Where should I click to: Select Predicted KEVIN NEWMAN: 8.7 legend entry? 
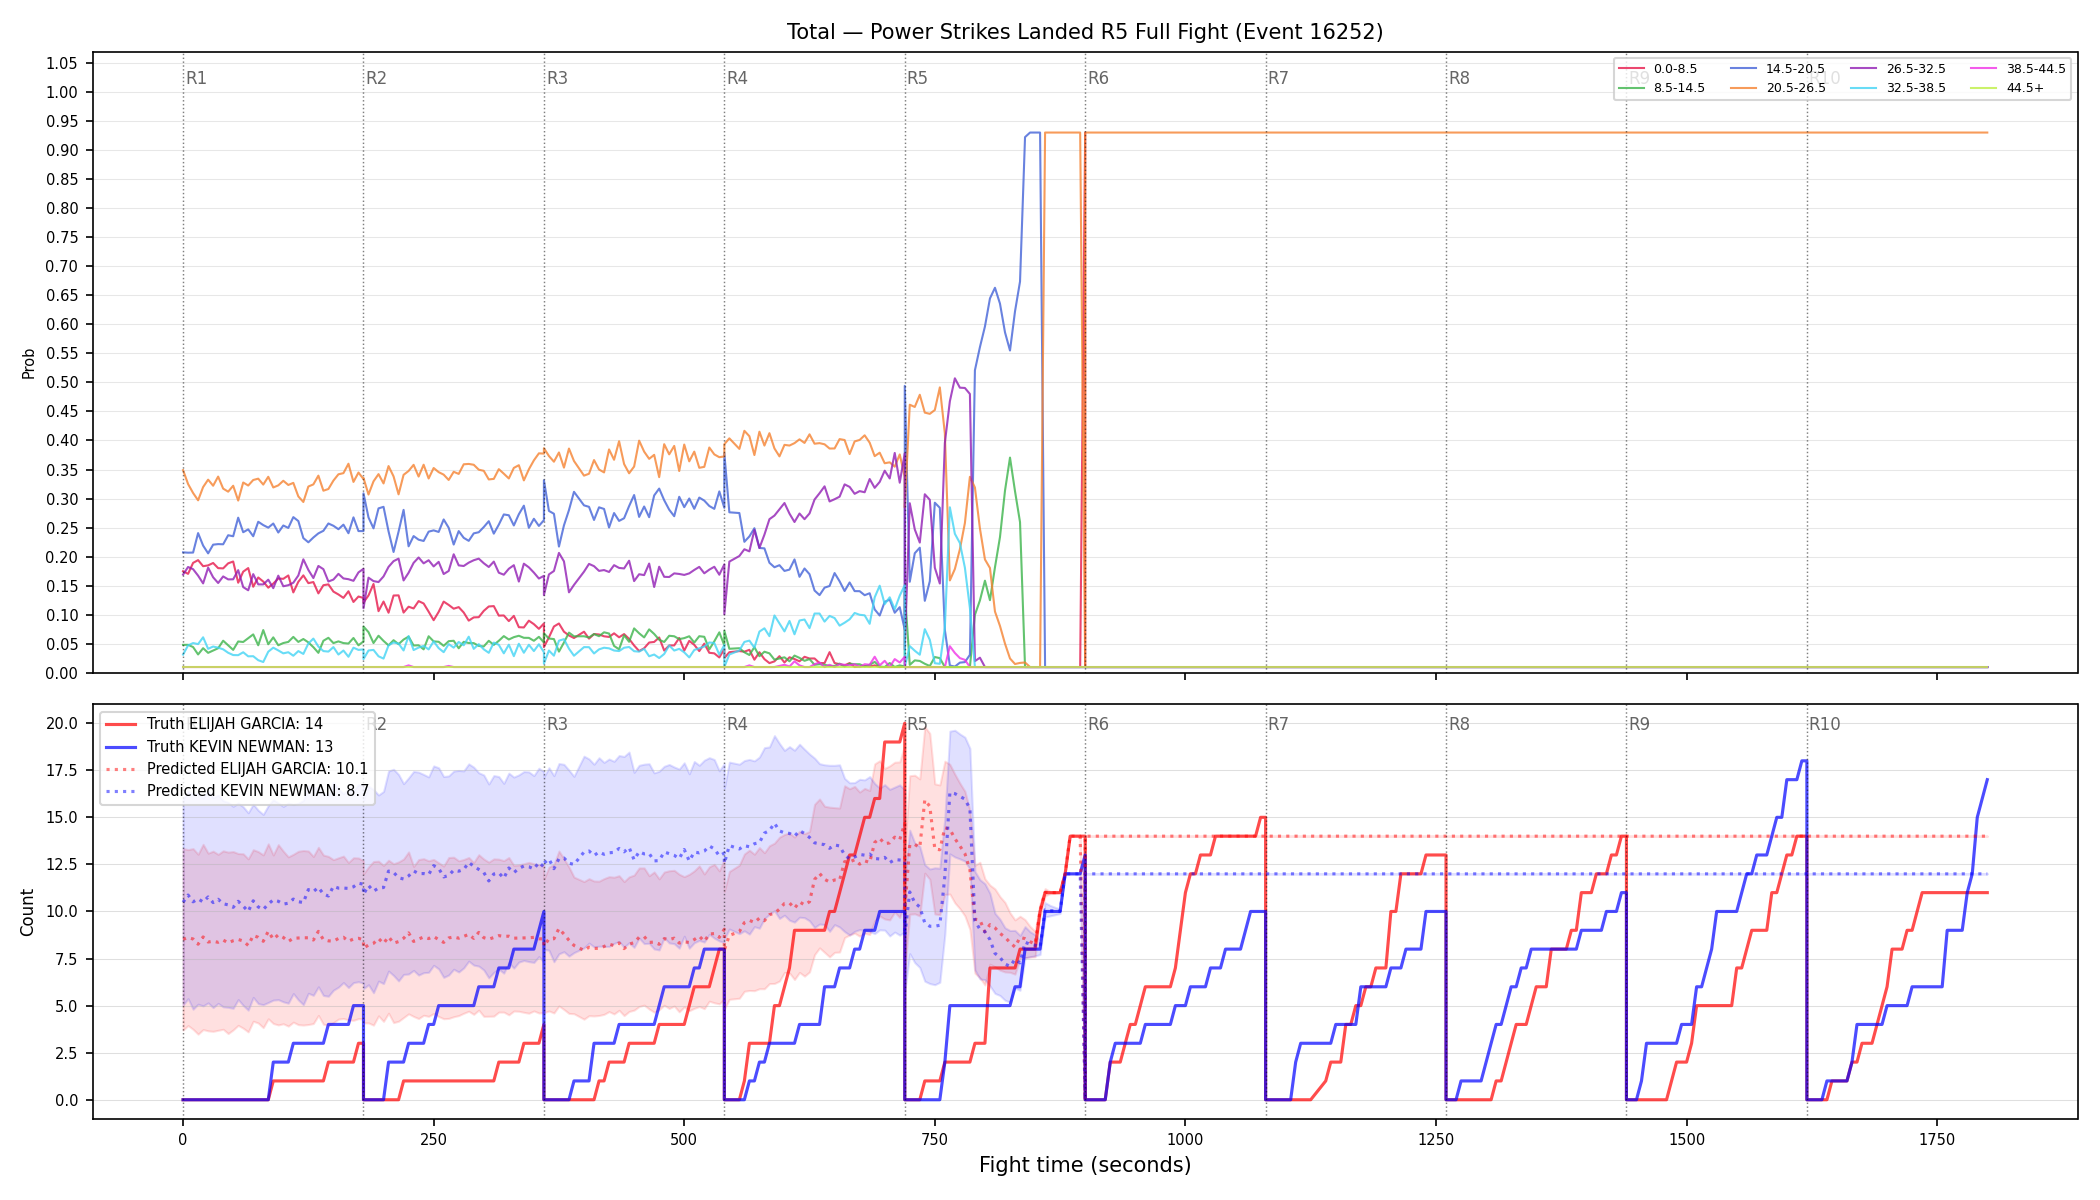pos(237,791)
